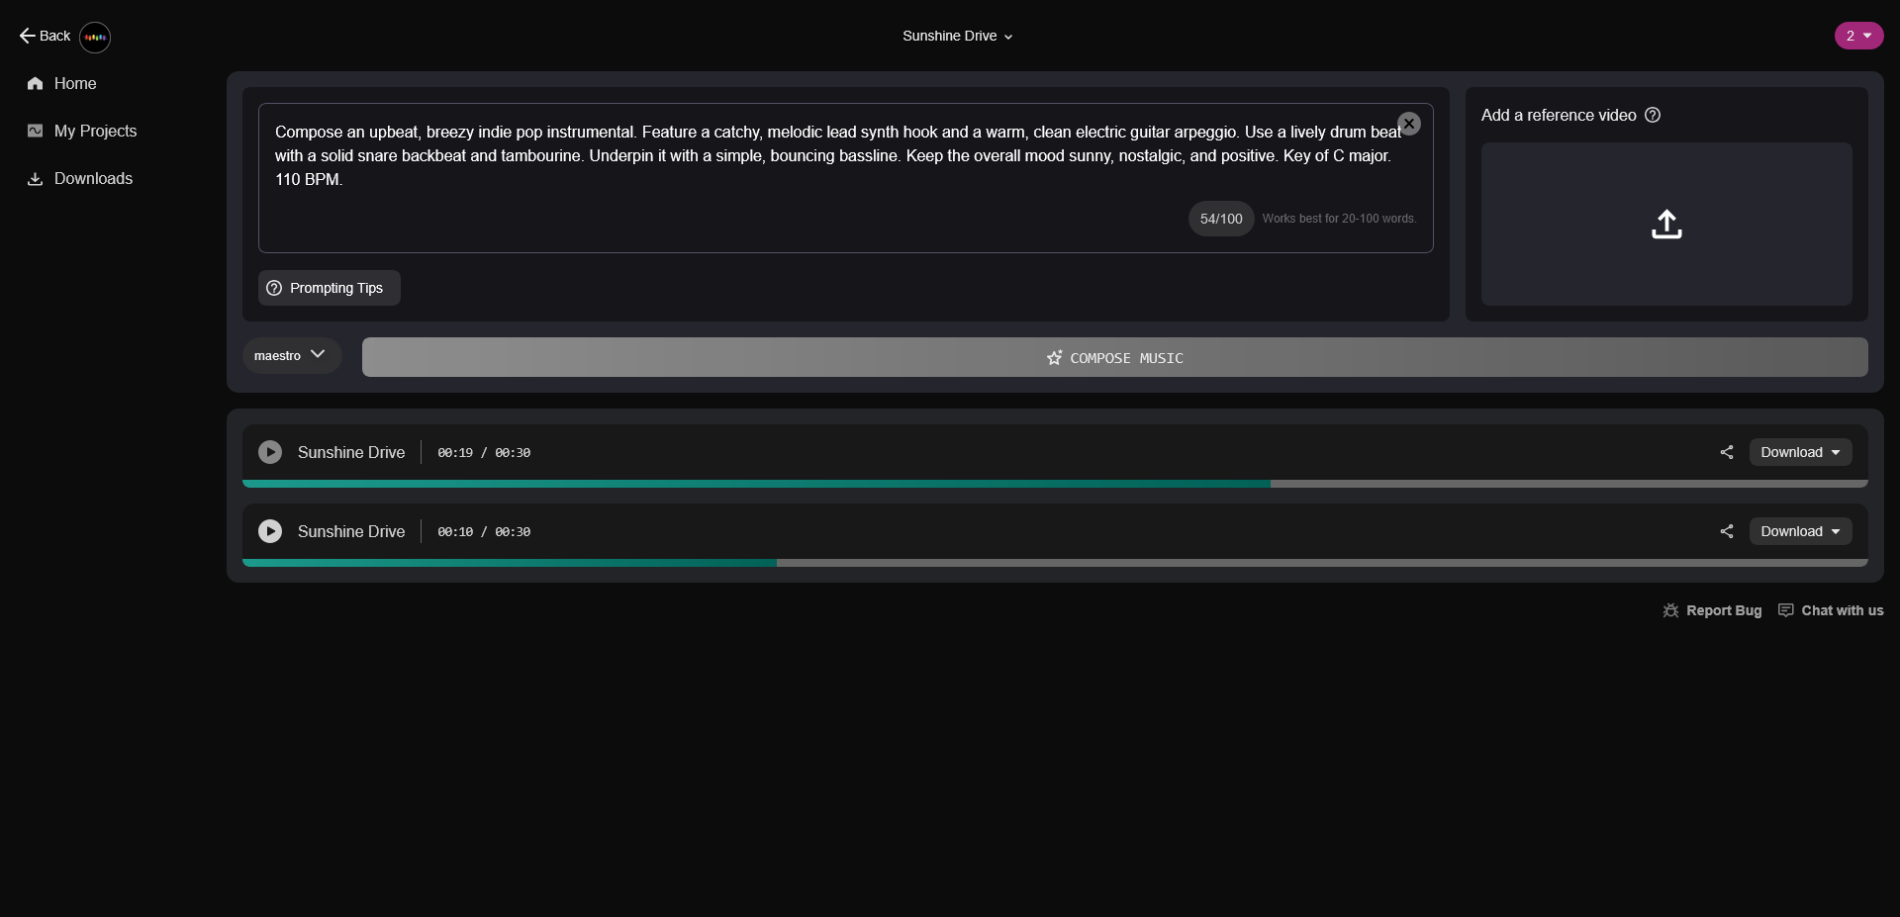This screenshot has width=1900, height=917.
Task: Open My Projects in the sidebar
Action: click(94, 131)
